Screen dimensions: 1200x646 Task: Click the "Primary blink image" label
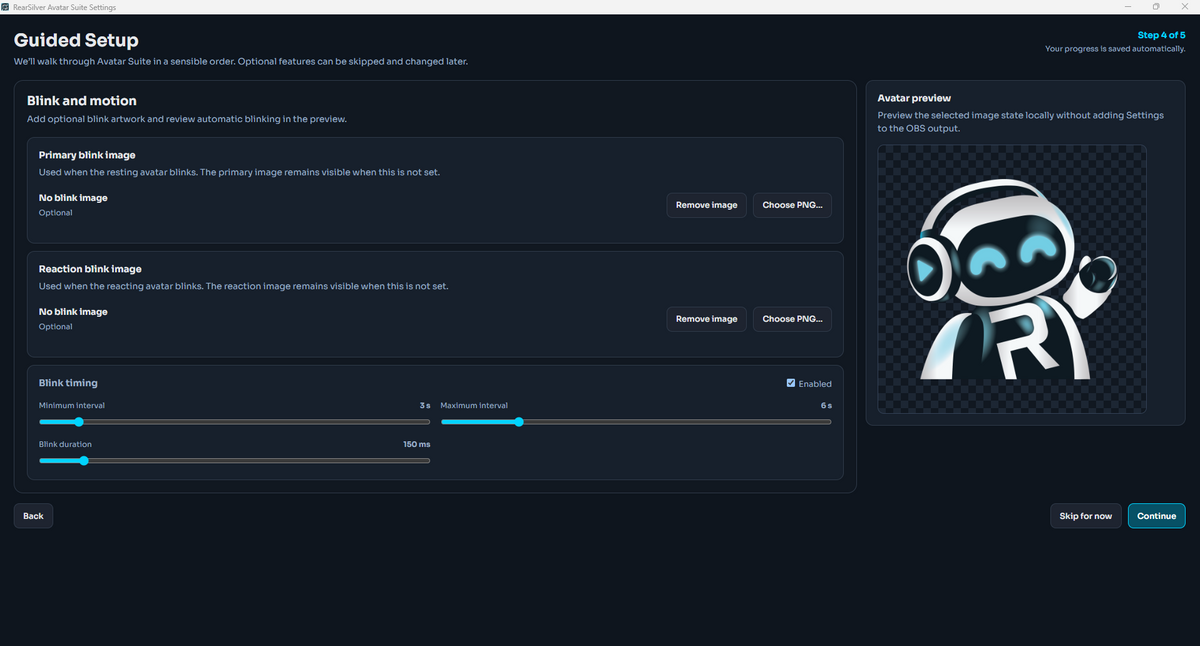(x=87, y=155)
